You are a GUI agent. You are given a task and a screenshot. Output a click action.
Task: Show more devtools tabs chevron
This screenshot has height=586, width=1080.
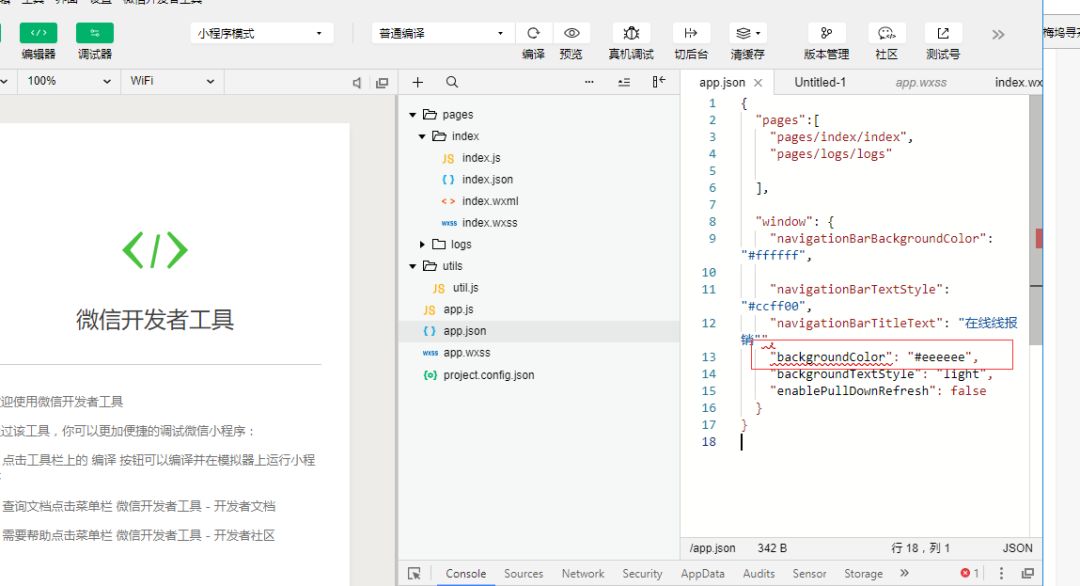tap(904, 573)
